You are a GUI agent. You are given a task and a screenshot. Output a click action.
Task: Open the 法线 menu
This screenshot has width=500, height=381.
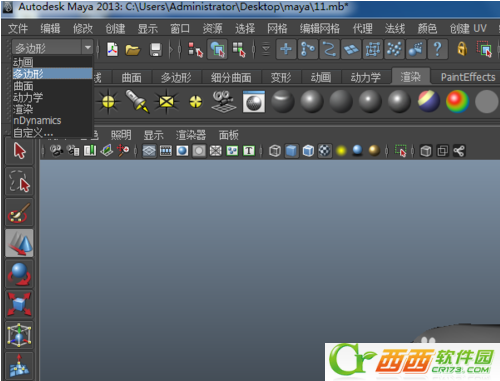click(x=395, y=29)
